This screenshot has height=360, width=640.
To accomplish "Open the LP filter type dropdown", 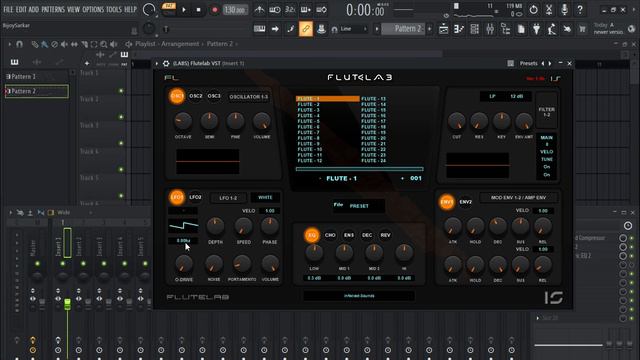I will tap(492, 96).
